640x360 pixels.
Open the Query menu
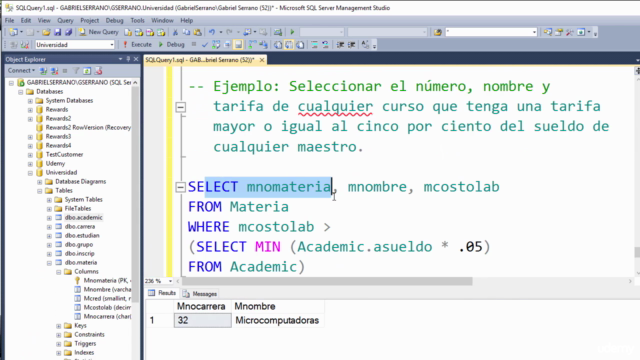65,20
